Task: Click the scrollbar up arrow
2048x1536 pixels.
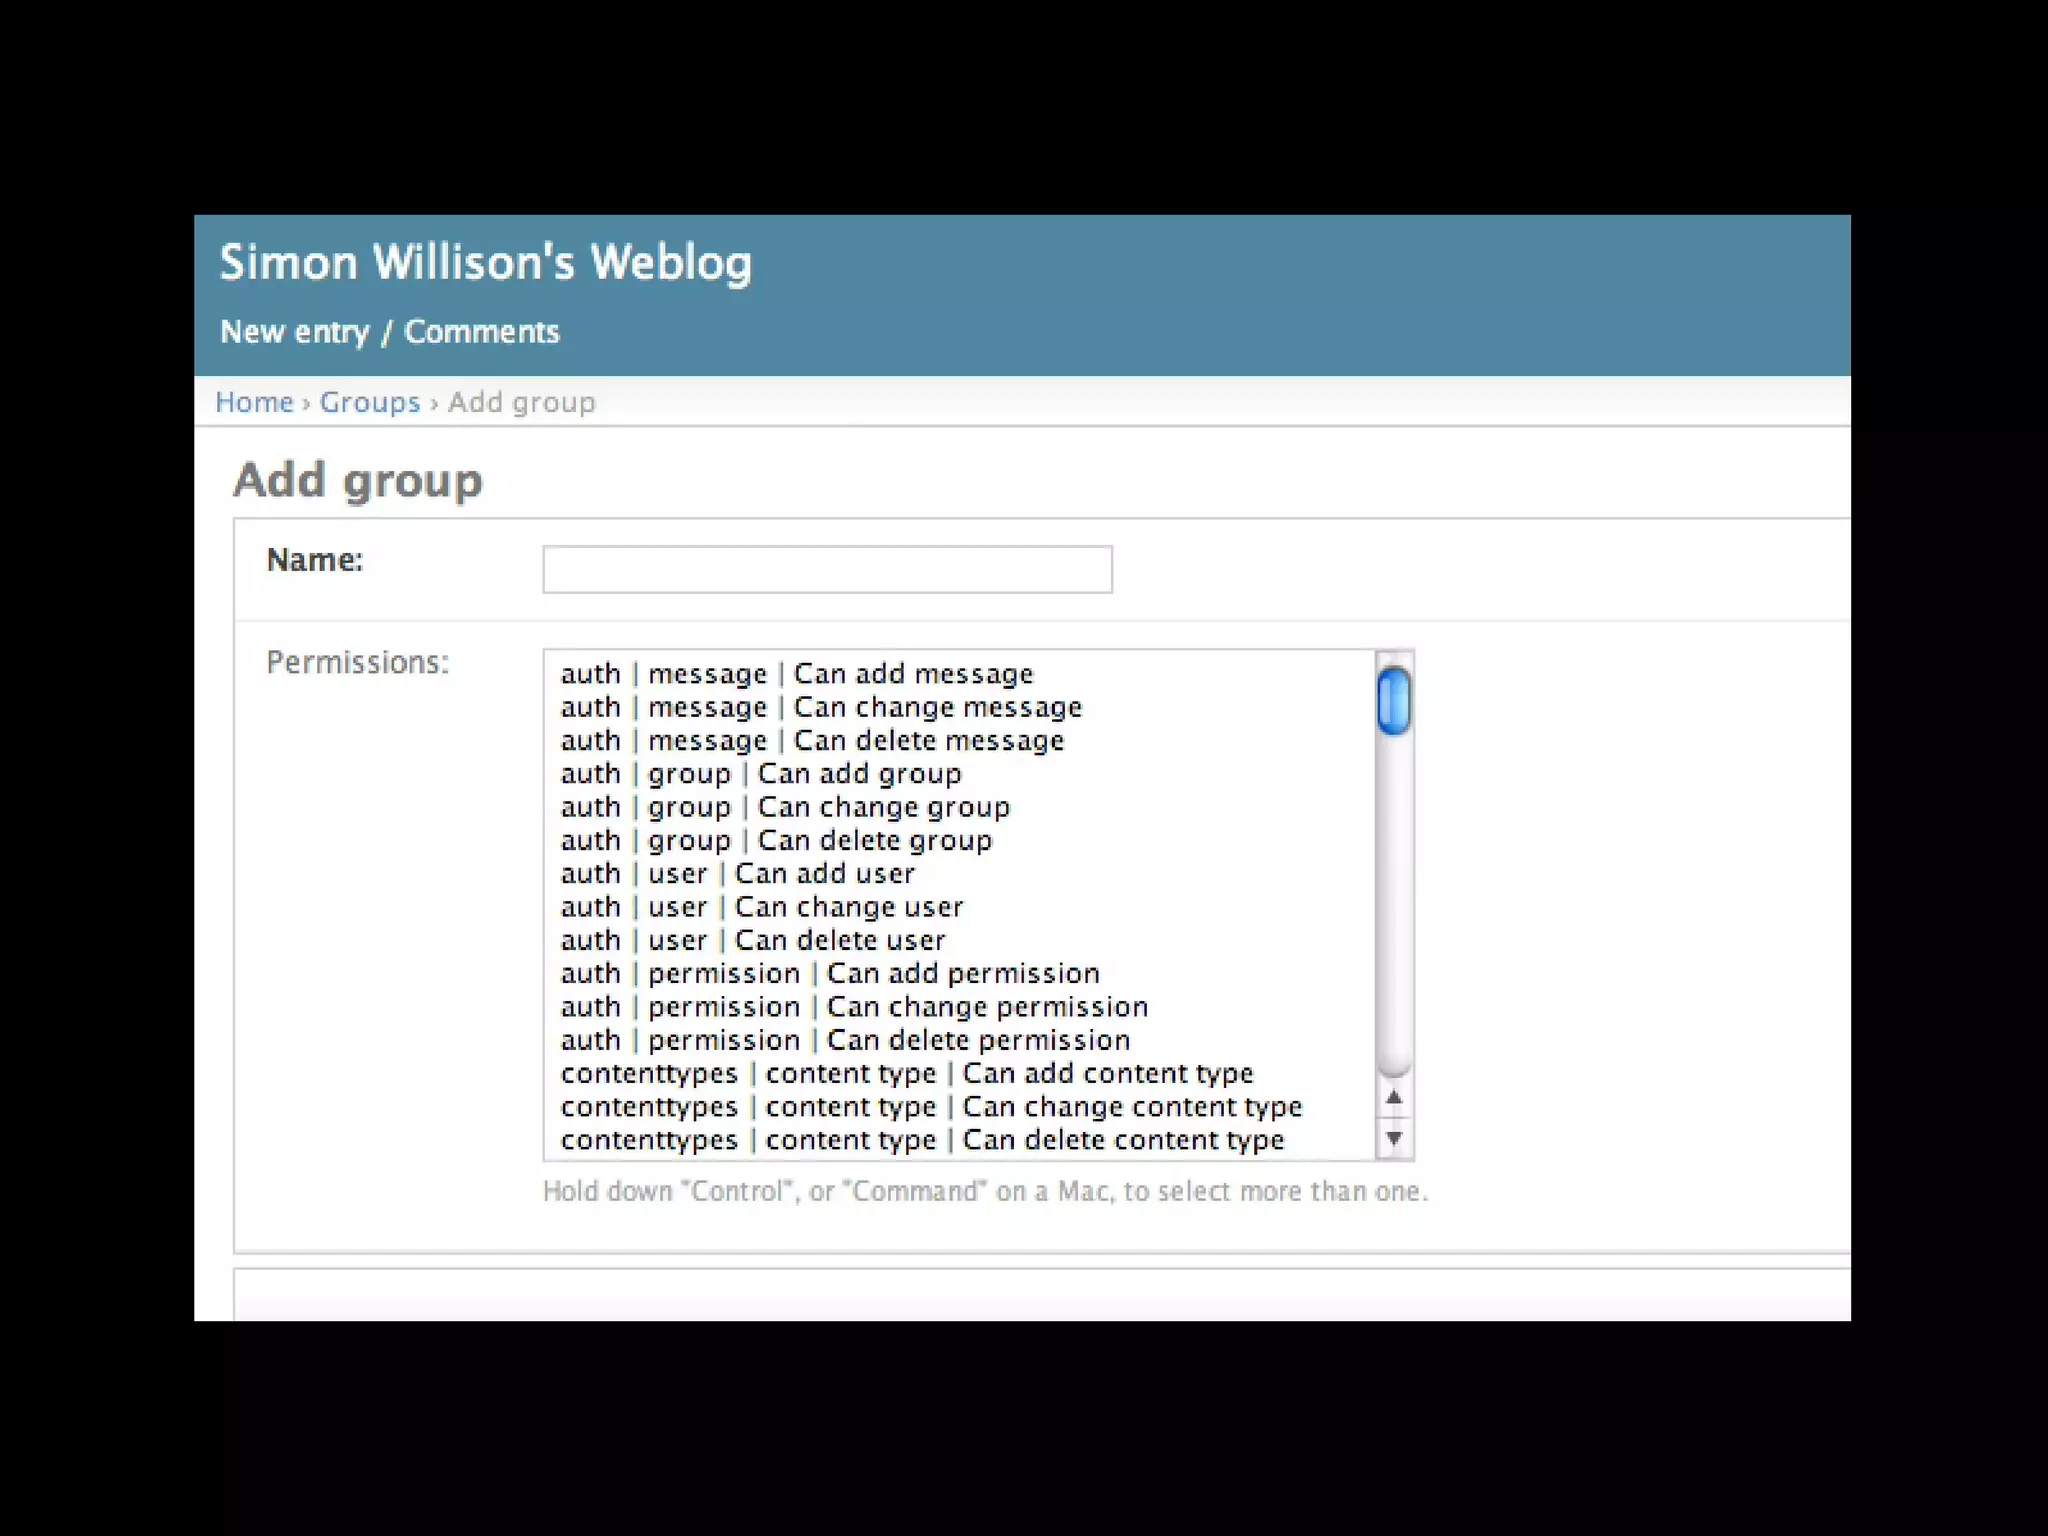Action: (1394, 1098)
